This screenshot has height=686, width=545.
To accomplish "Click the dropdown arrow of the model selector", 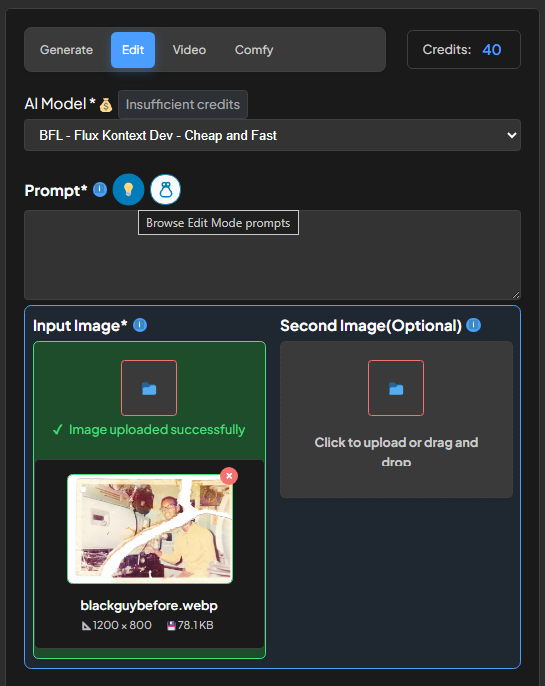I will 511,135.
